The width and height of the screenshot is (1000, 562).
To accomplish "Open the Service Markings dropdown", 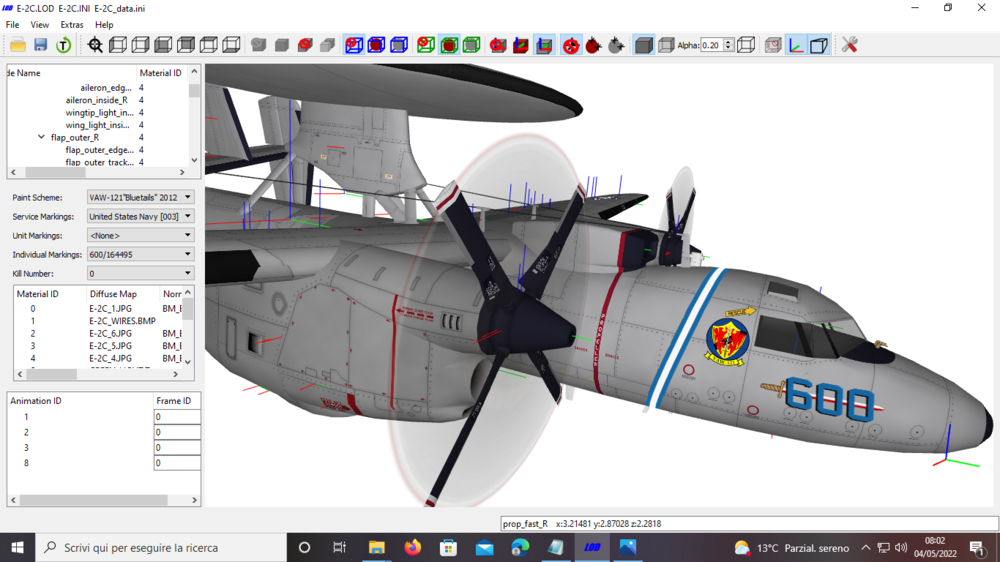I will [x=140, y=216].
